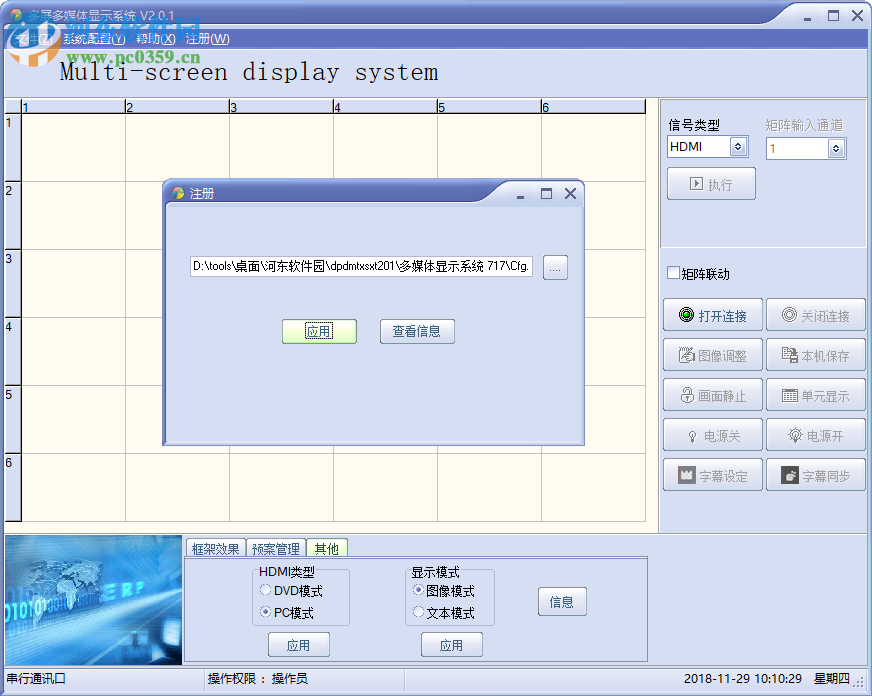Screen dimensions: 872x696
Task: Activate 画面静止 screen freeze
Action: 712,395
